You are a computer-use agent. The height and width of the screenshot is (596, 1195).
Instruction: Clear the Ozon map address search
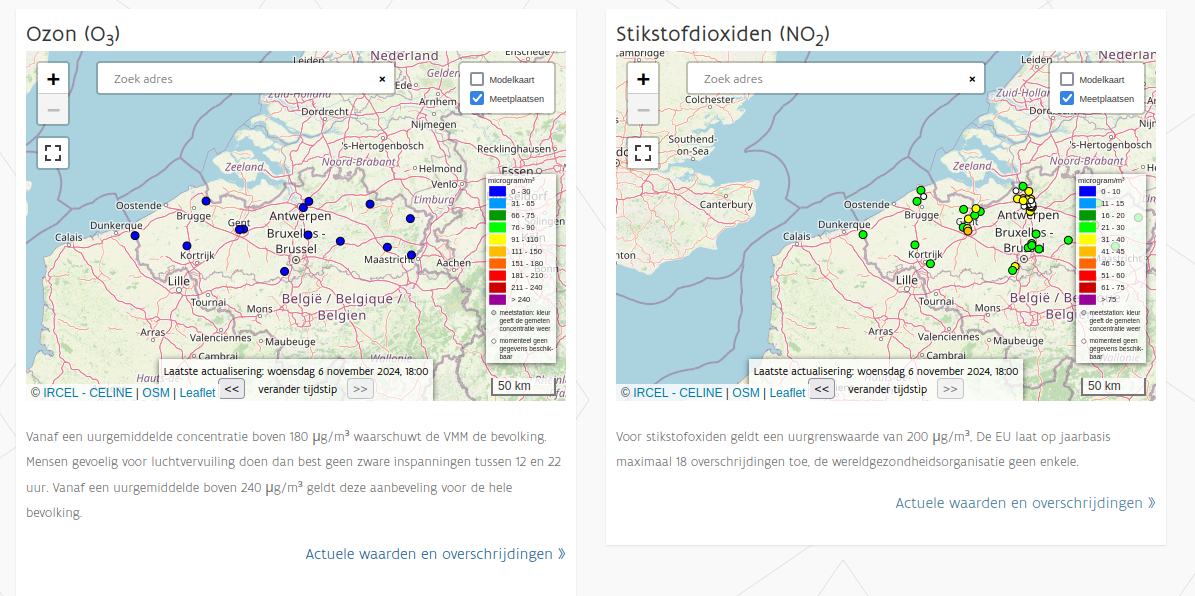tap(382, 79)
